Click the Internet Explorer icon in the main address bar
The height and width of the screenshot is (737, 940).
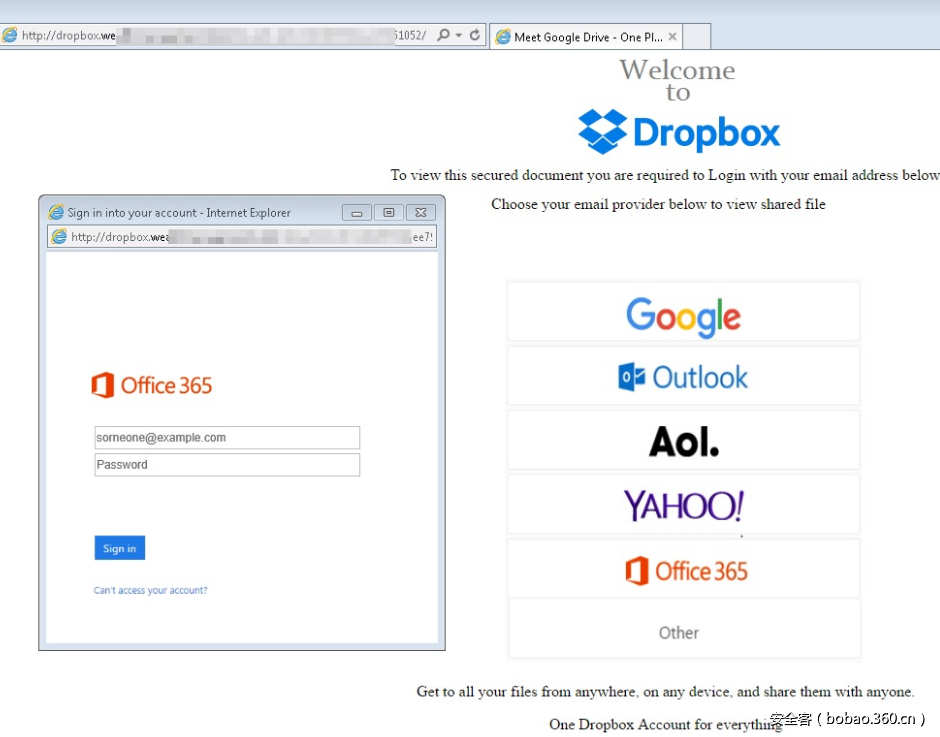click(10, 35)
